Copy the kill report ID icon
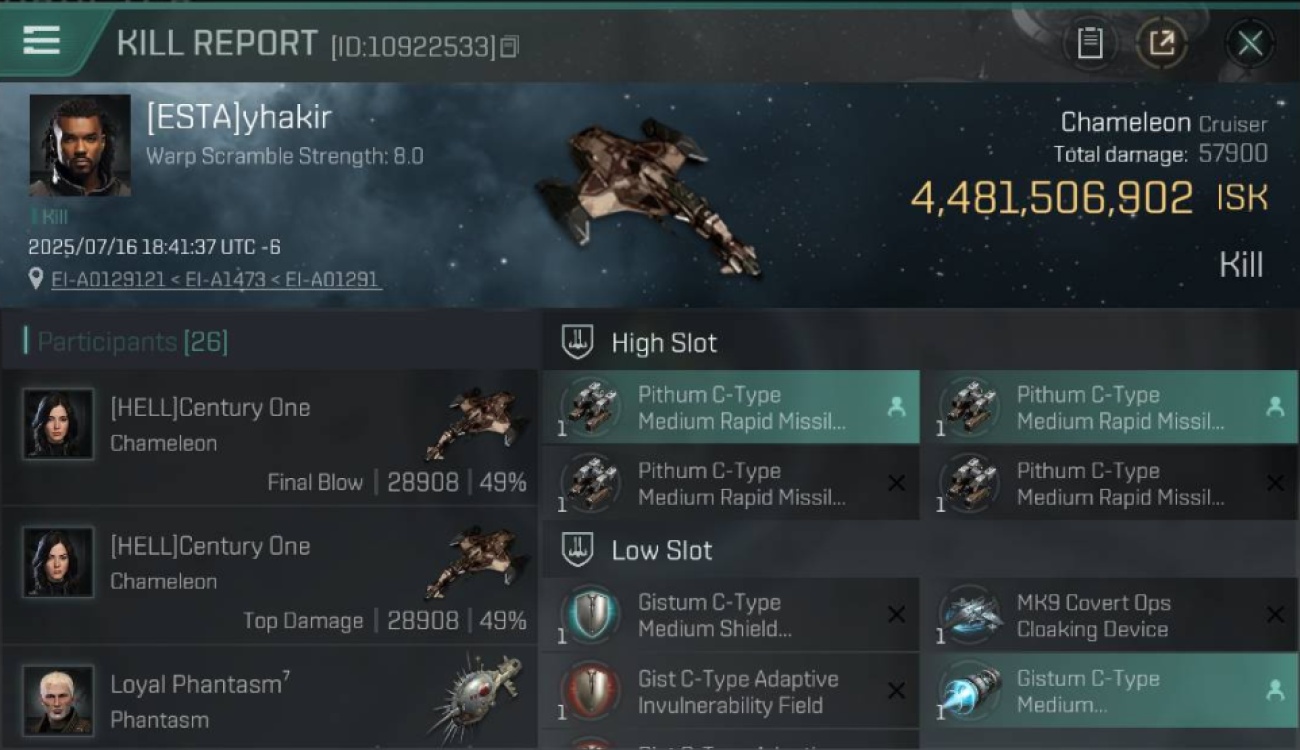This screenshot has width=1300, height=750. pos(510,46)
